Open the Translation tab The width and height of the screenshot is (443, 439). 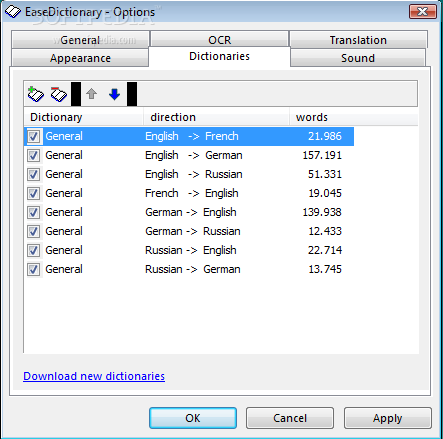[358, 40]
